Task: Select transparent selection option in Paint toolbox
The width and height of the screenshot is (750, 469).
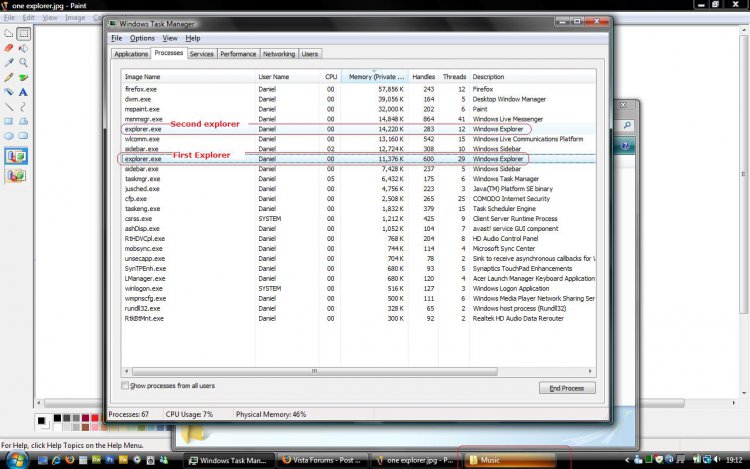Action: (16, 175)
